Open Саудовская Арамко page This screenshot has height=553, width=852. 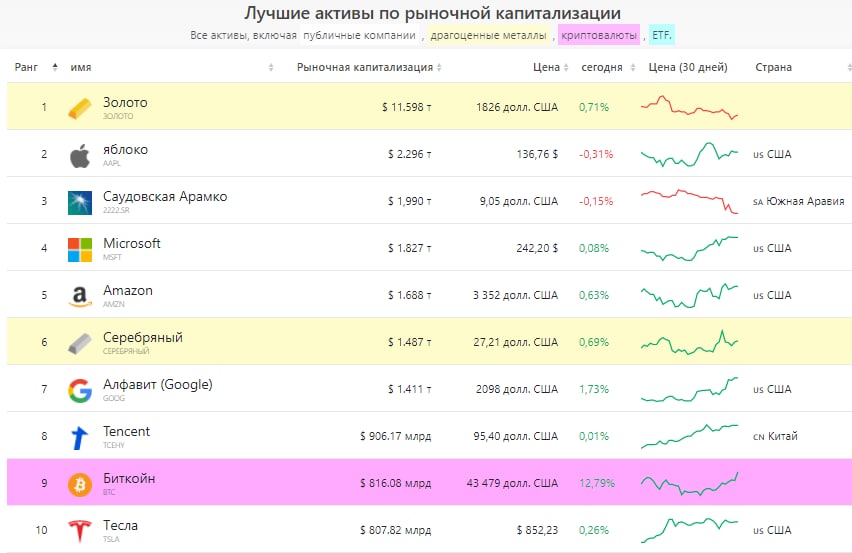(x=165, y=196)
